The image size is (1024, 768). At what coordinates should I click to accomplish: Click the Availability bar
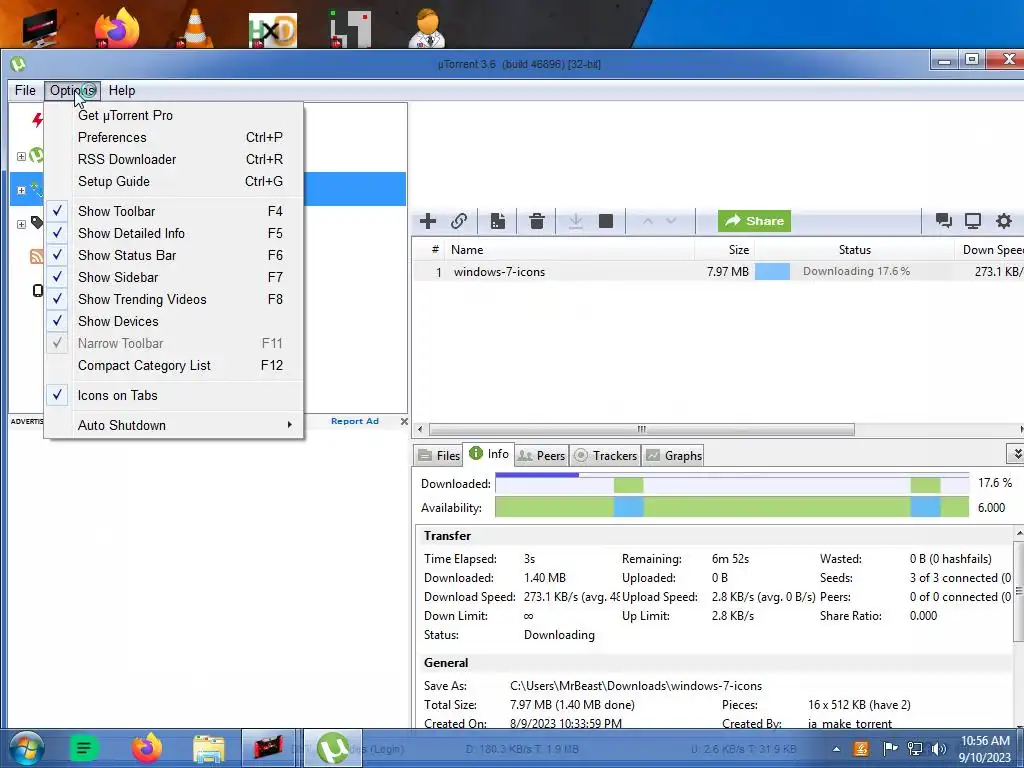pyautogui.click(x=732, y=507)
